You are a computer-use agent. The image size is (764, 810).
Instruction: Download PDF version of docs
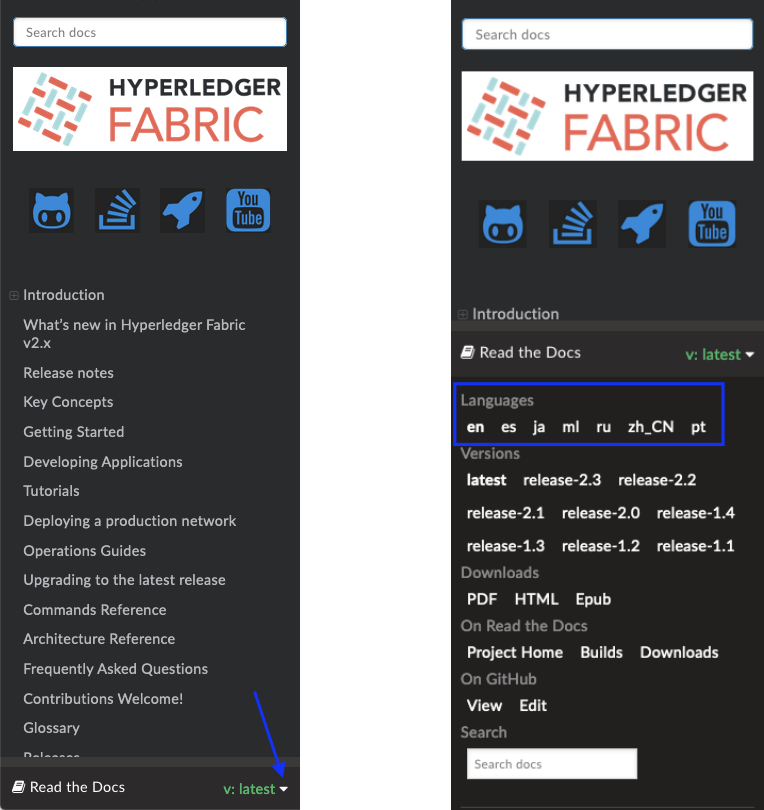pyautogui.click(x=482, y=599)
